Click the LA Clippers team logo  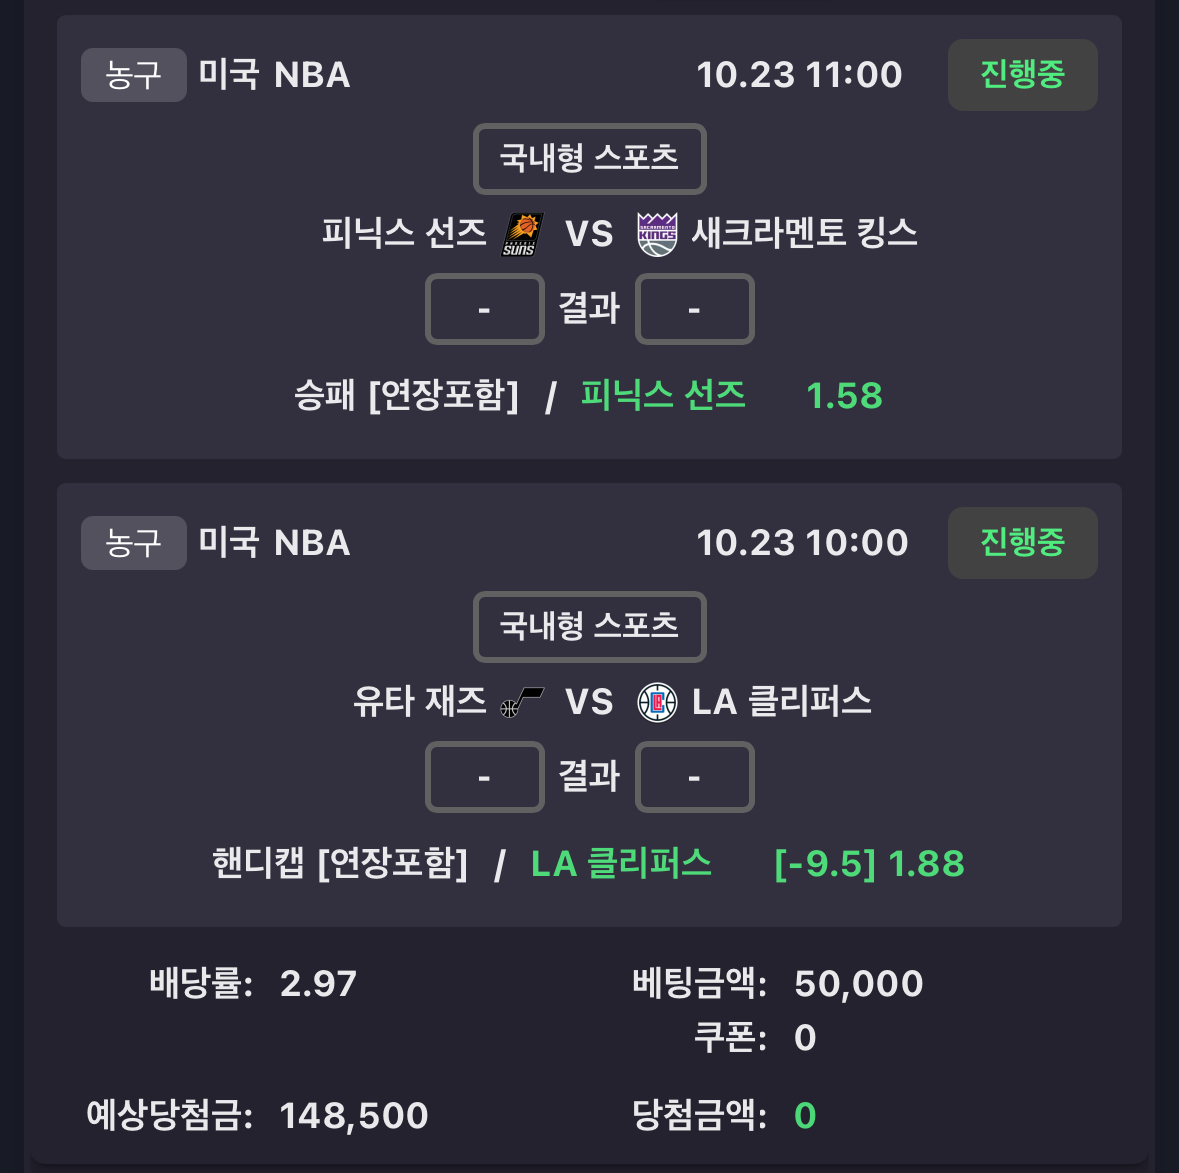657,702
